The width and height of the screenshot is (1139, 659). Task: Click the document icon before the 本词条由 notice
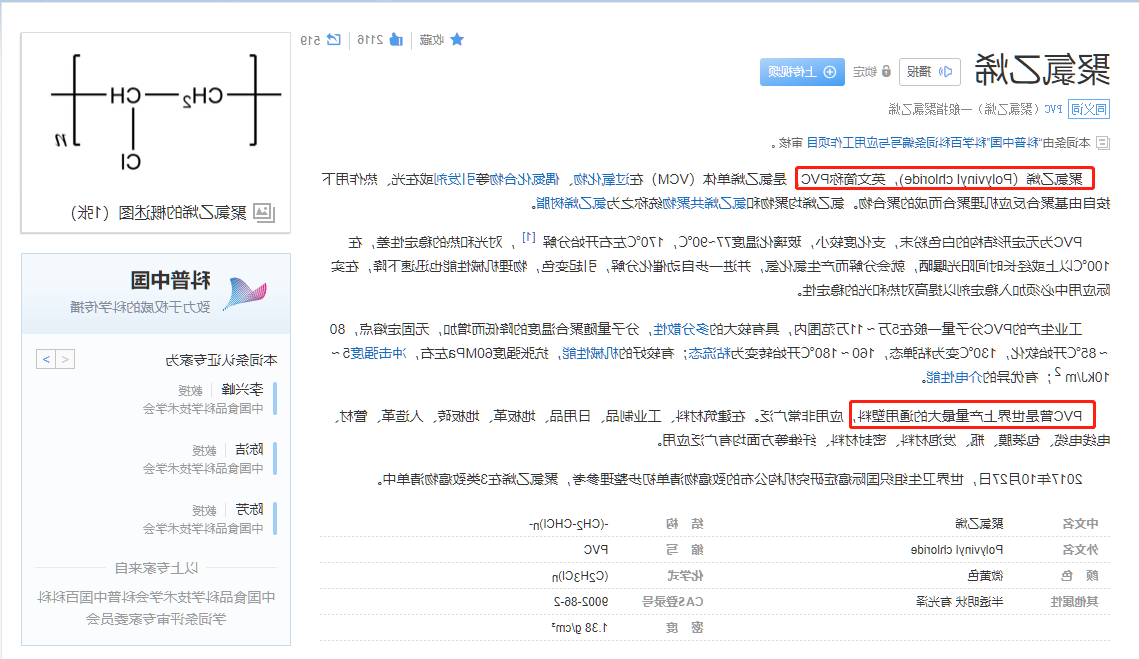click(x=1103, y=142)
